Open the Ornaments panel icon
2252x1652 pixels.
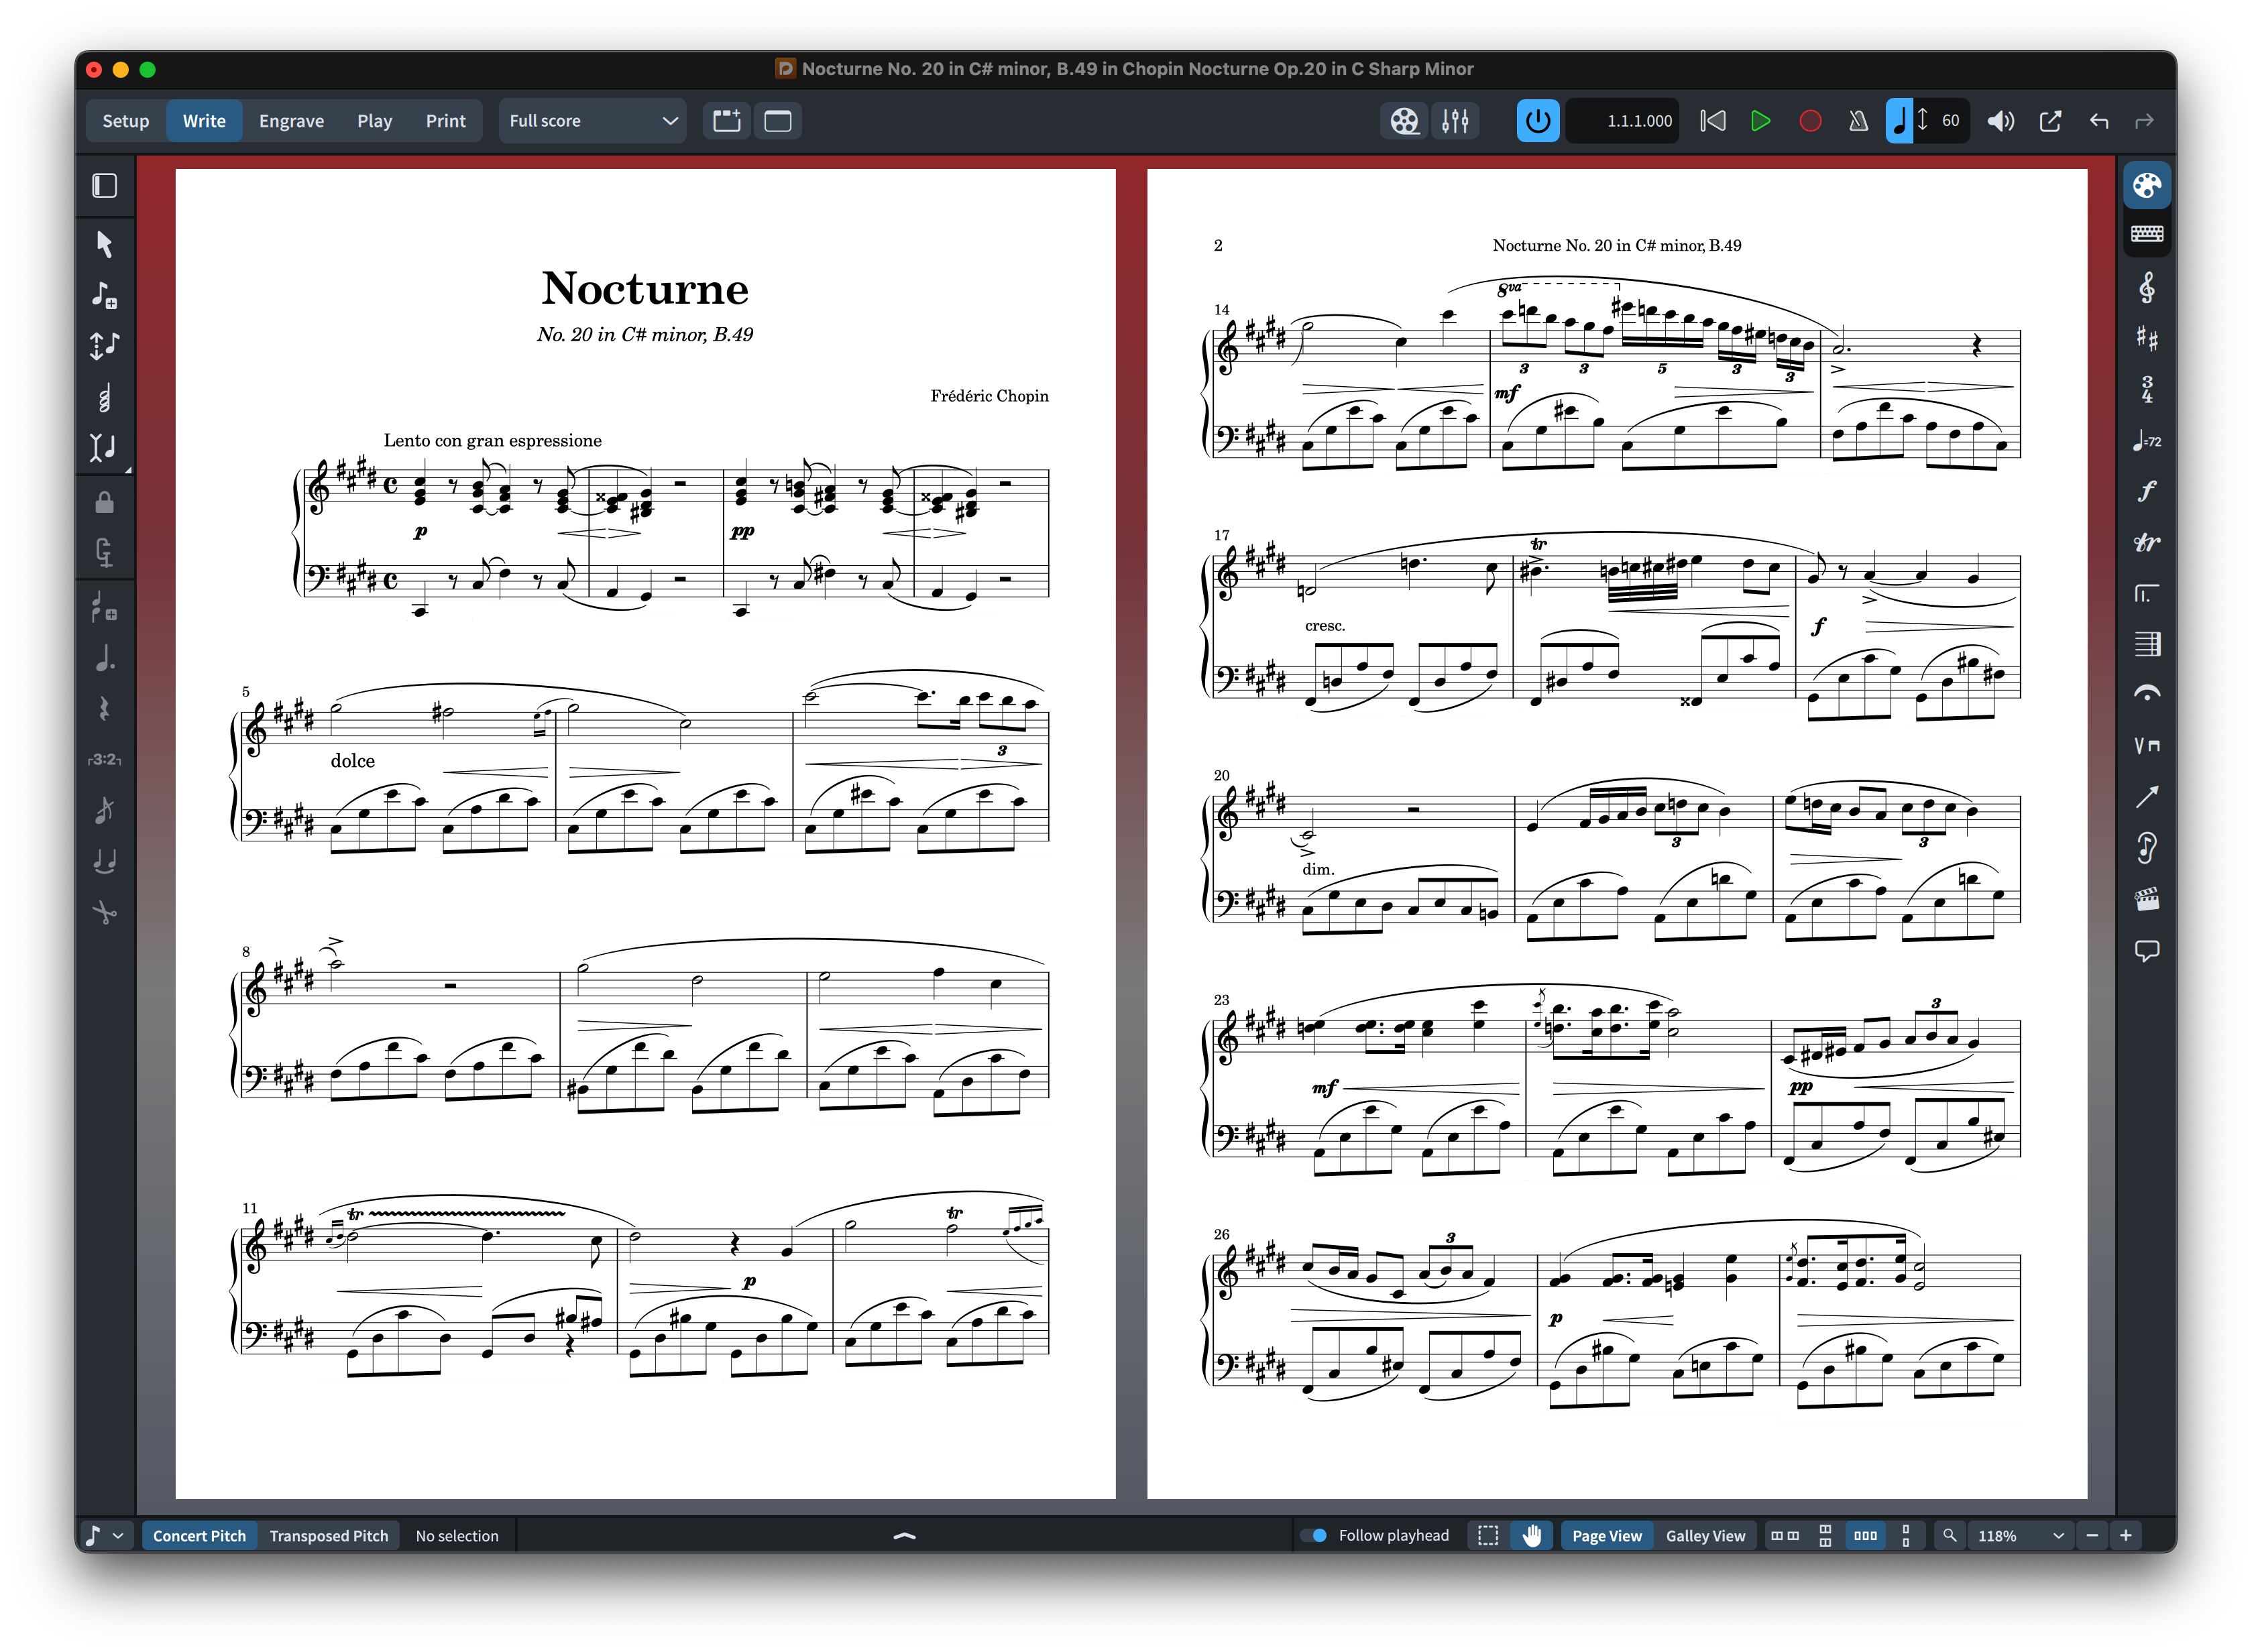point(2146,542)
